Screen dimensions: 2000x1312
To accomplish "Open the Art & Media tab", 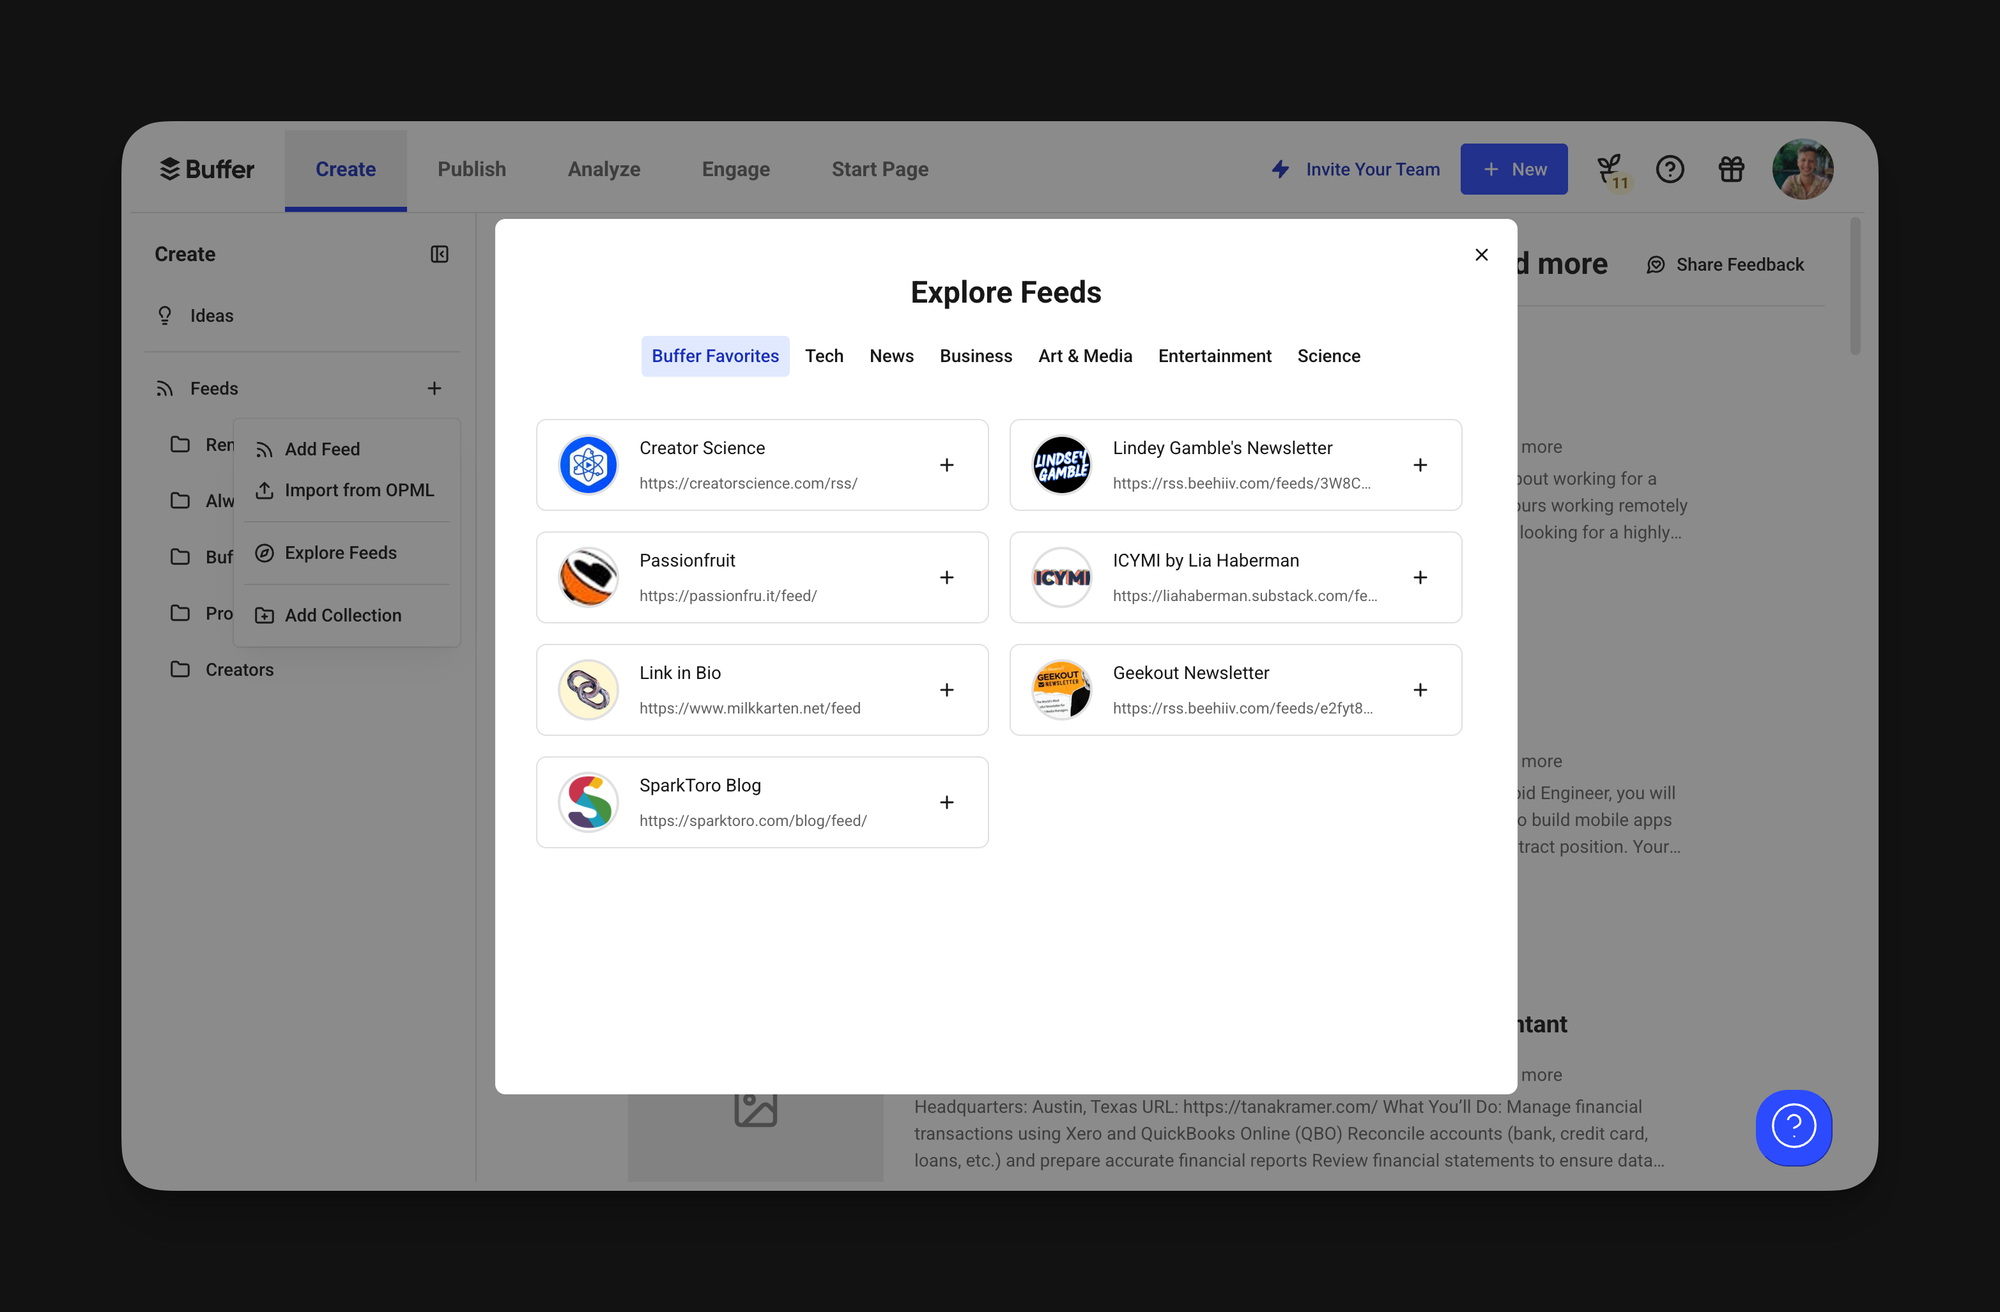I will (x=1085, y=356).
